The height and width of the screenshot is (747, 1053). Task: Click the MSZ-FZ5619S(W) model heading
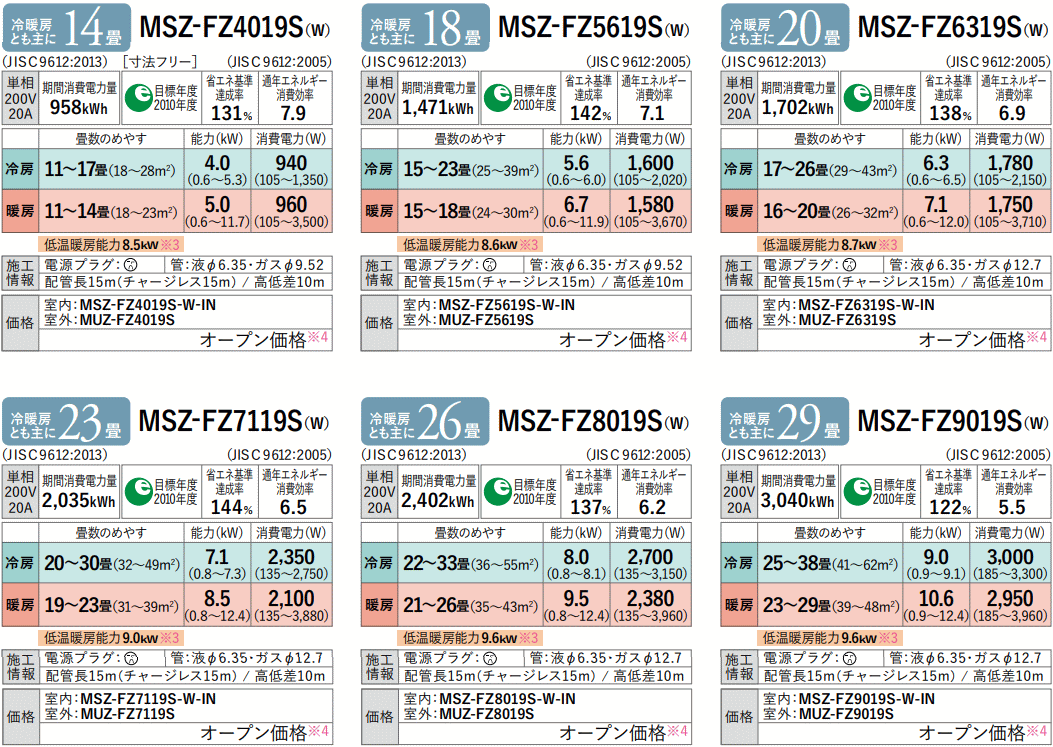[x=594, y=28]
